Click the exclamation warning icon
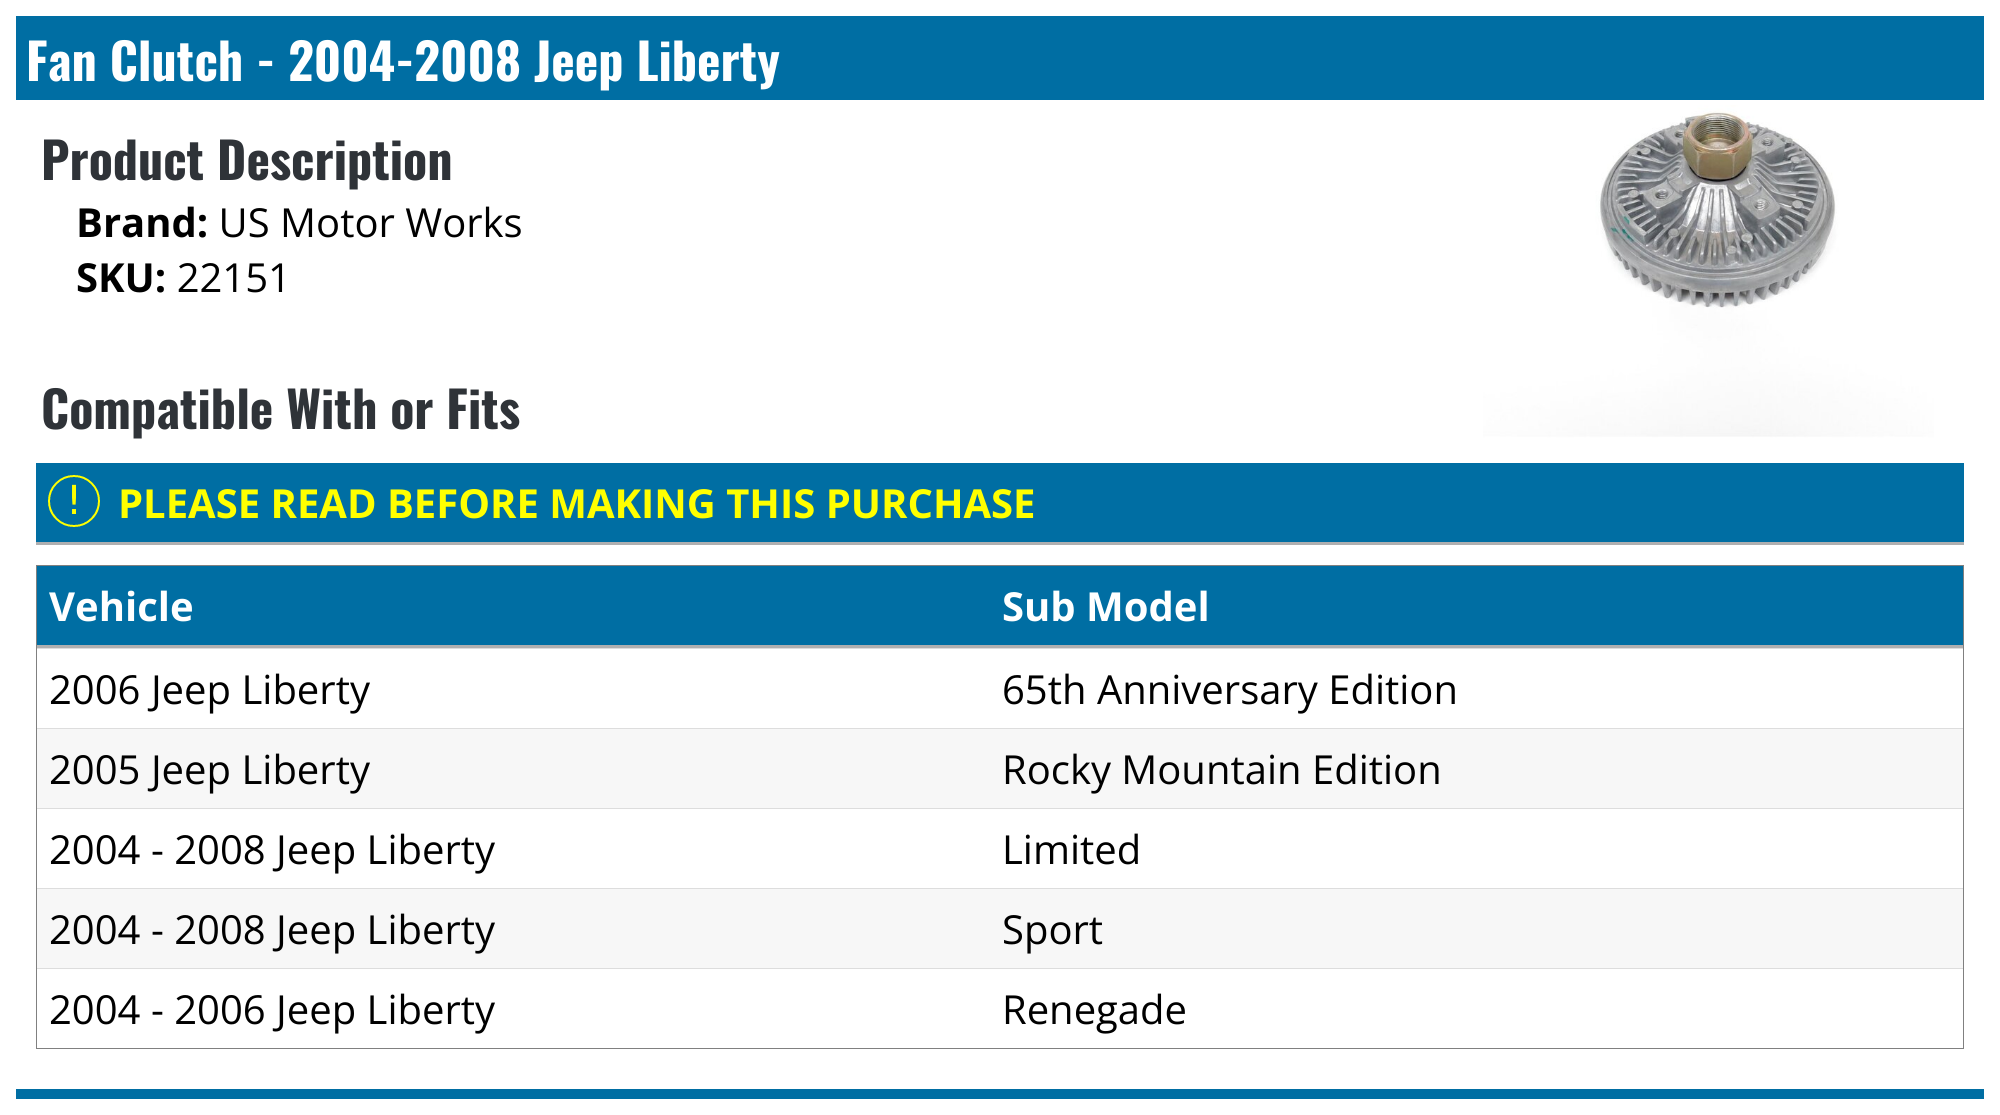This screenshot has width=2000, height=1115. pyautogui.click(x=74, y=502)
